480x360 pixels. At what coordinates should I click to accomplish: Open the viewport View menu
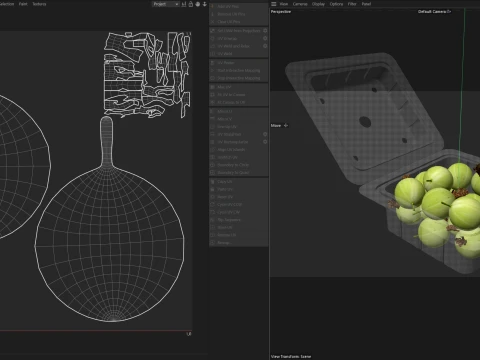tap(284, 4)
